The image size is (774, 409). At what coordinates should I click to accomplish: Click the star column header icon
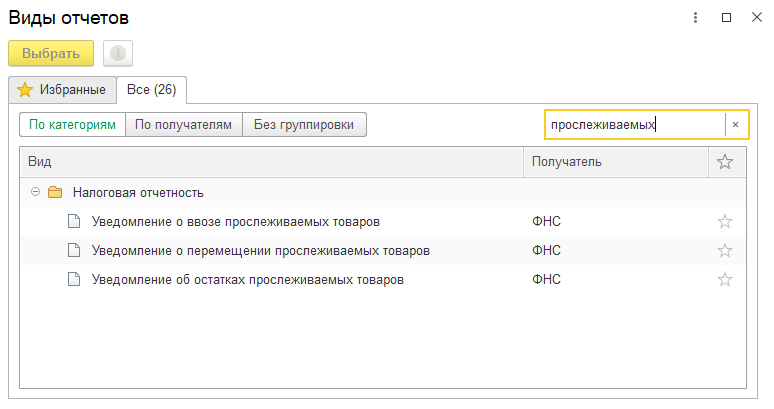(x=725, y=161)
